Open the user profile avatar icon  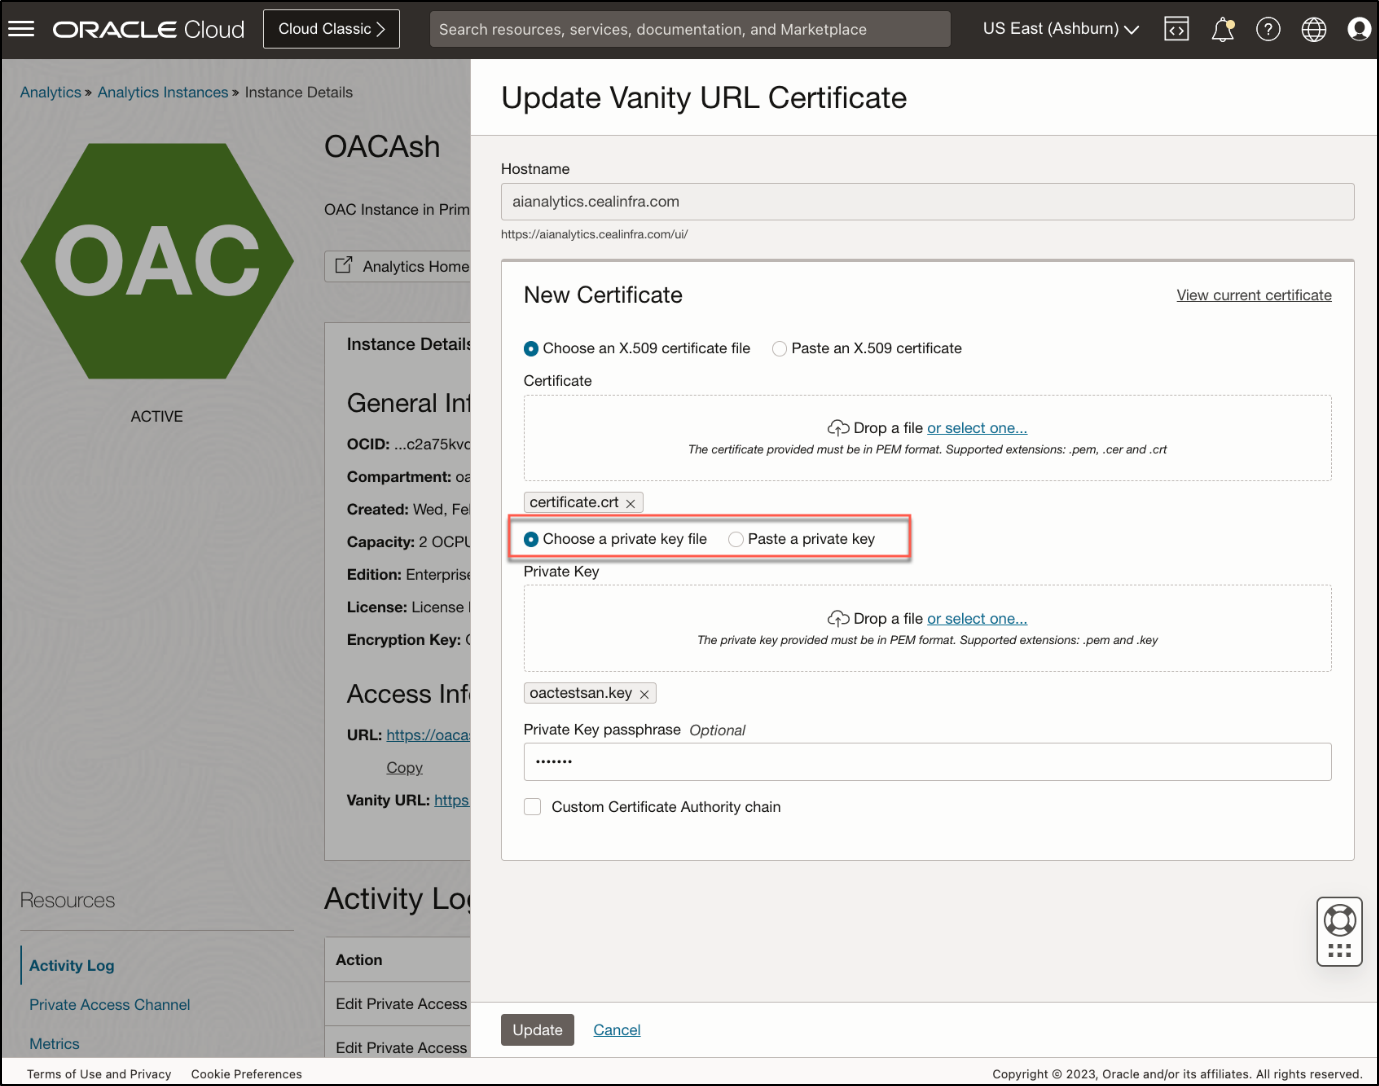pos(1359,29)
